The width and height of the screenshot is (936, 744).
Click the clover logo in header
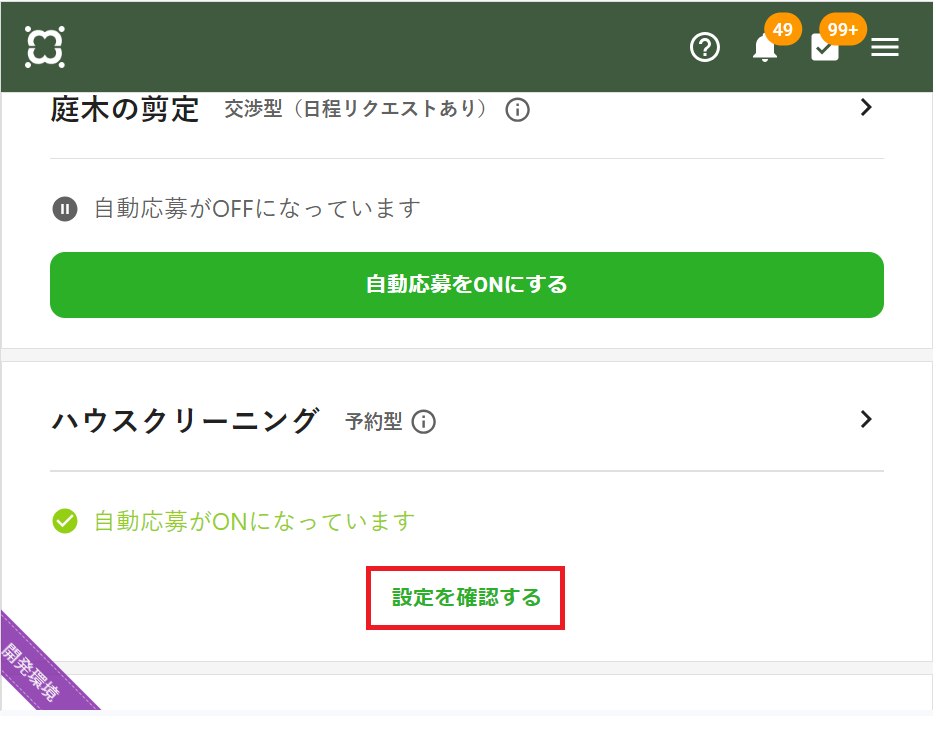45,47
